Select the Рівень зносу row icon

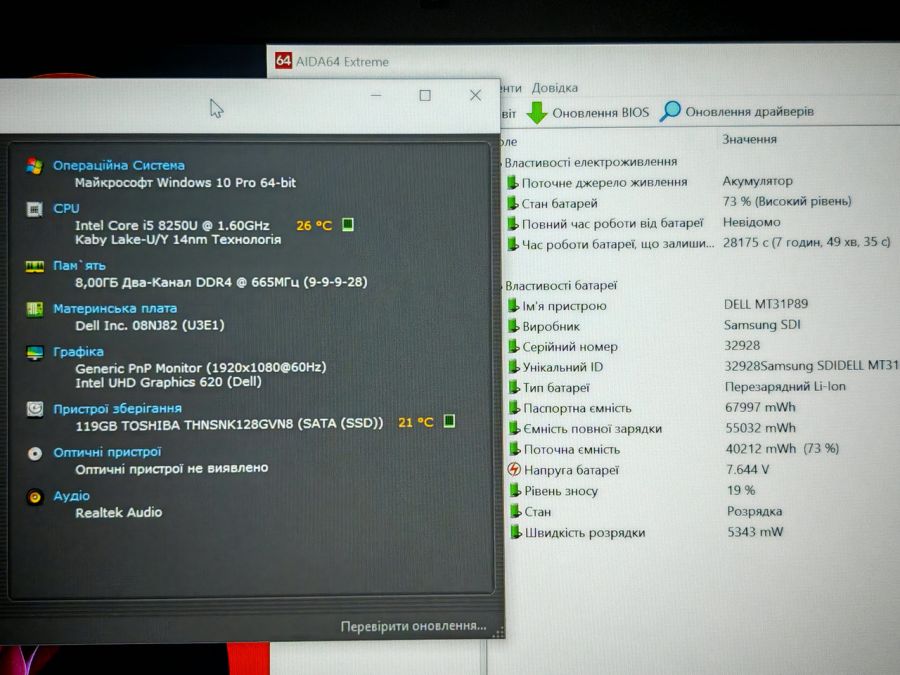pos(515,491)
